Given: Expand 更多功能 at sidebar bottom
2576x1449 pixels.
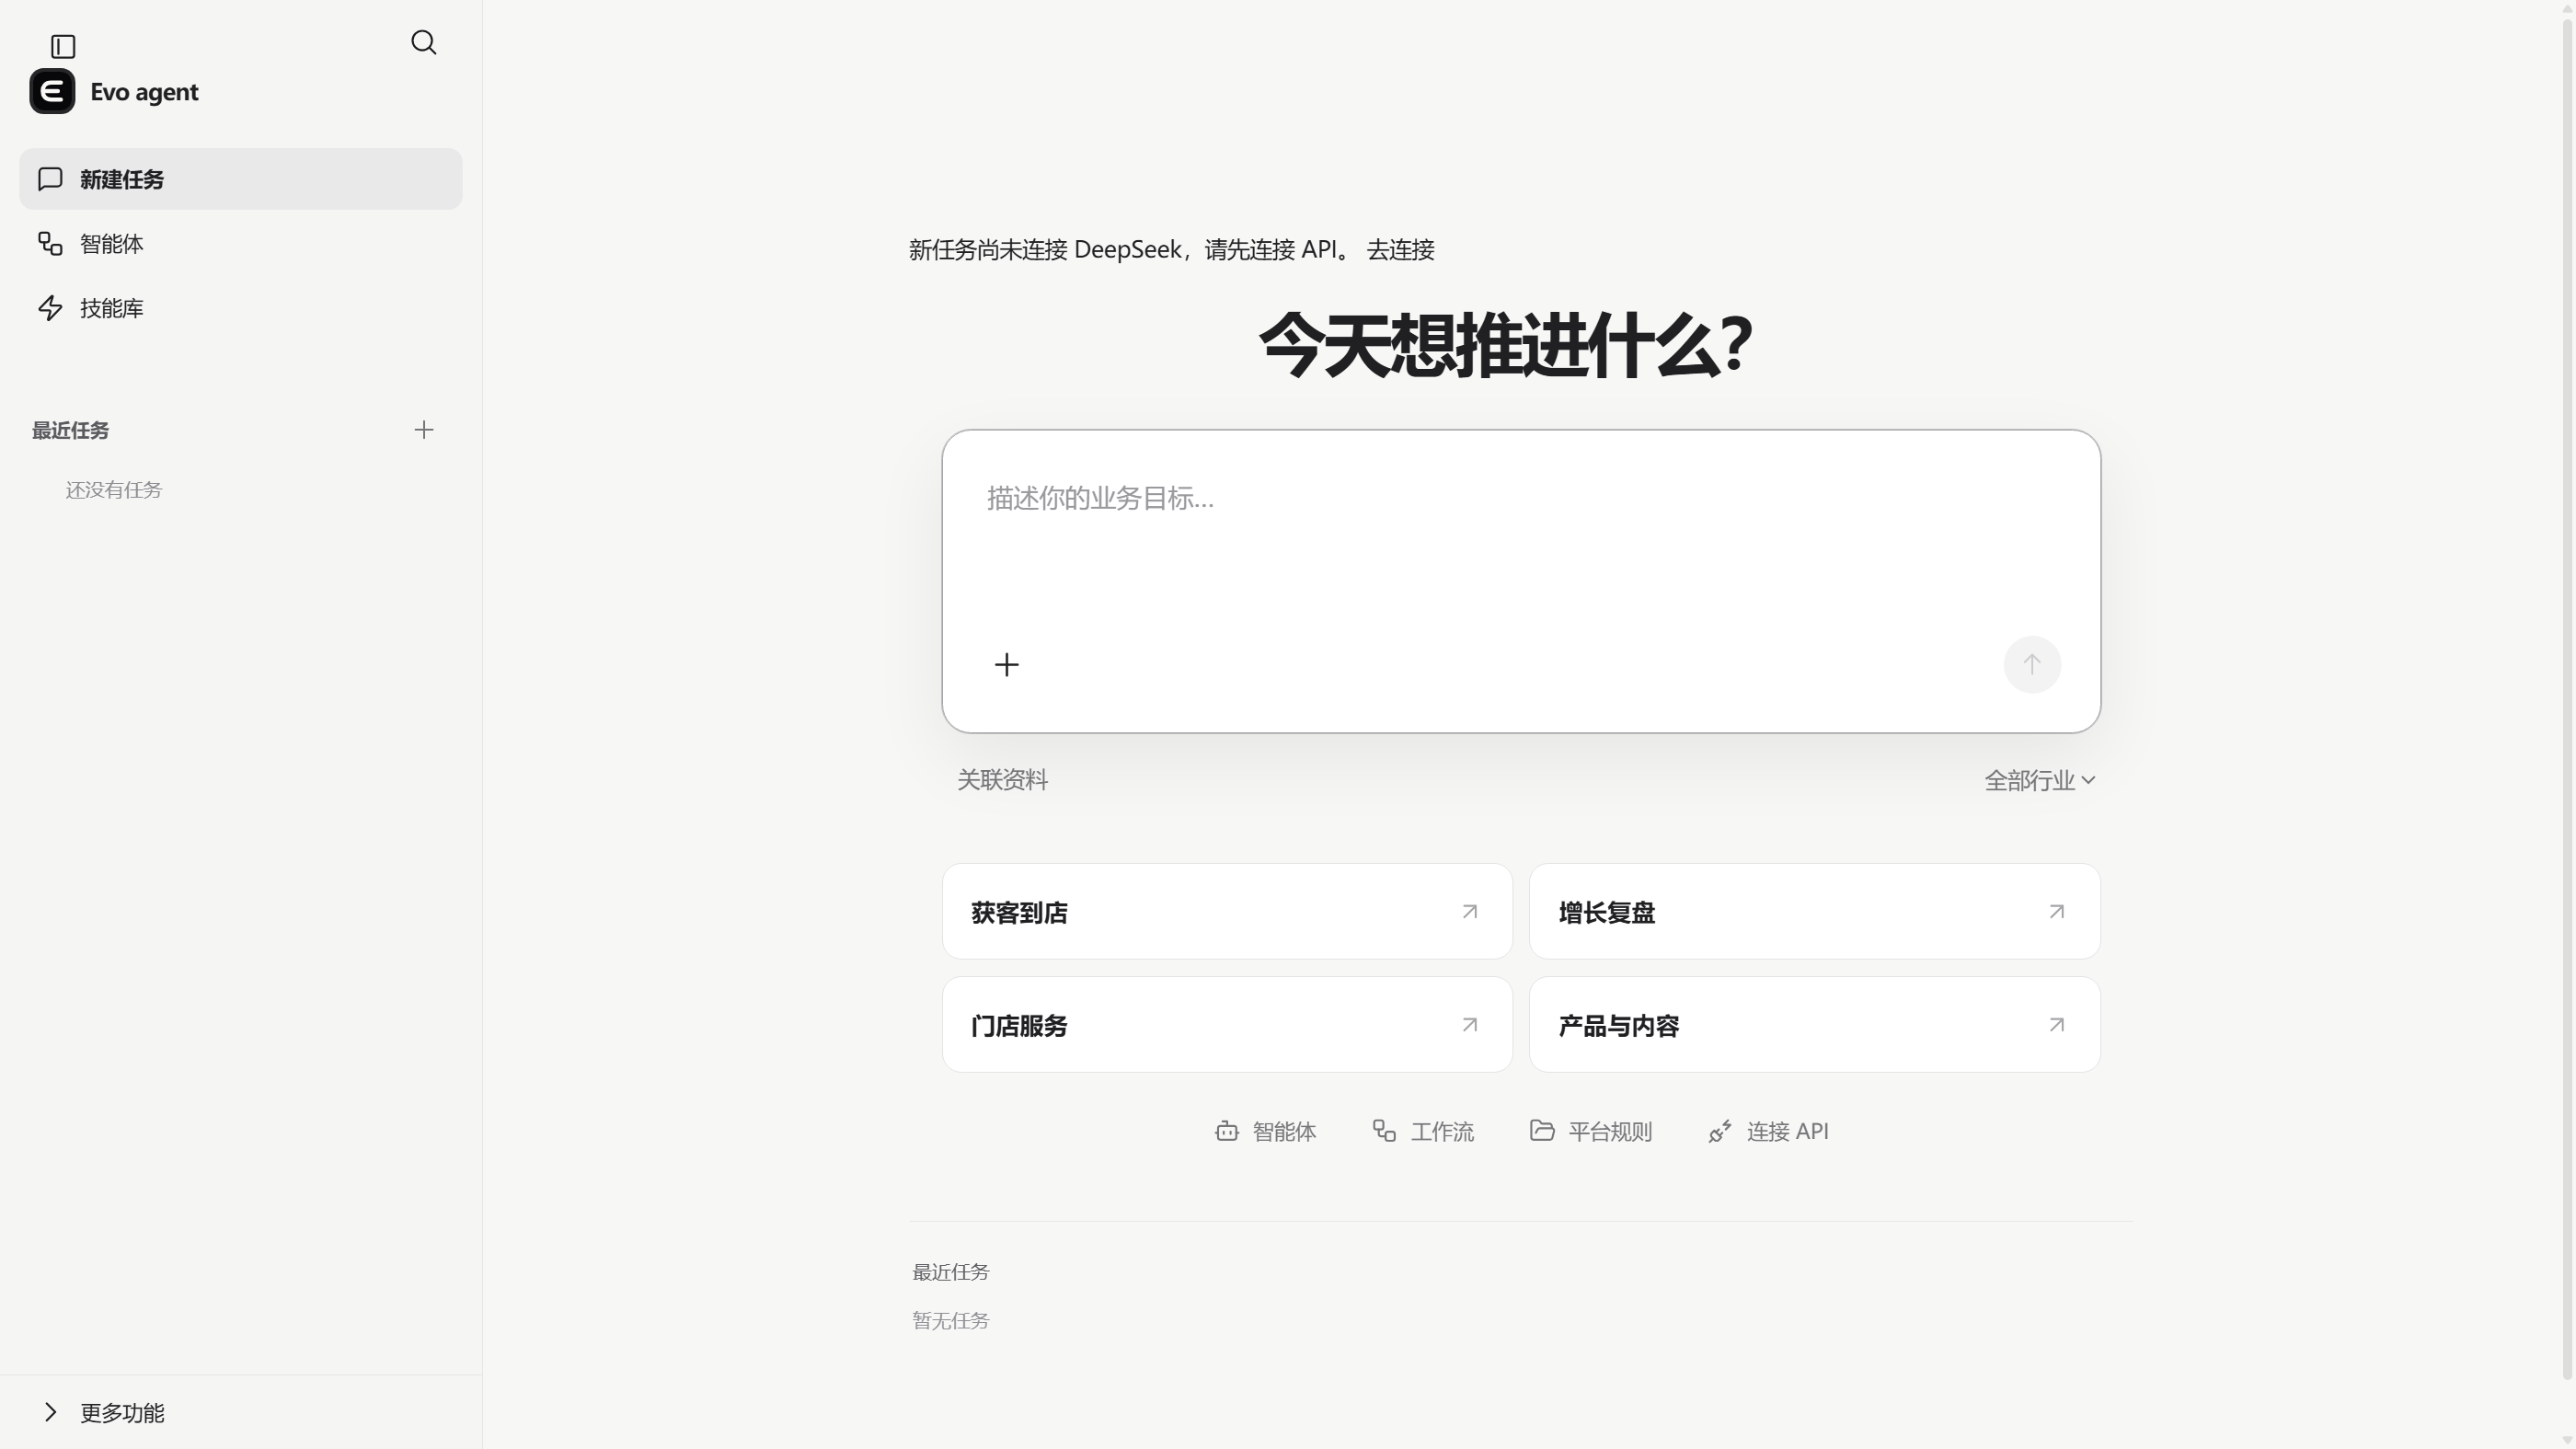Looking at the screenshot, I should click(241, 1412).
